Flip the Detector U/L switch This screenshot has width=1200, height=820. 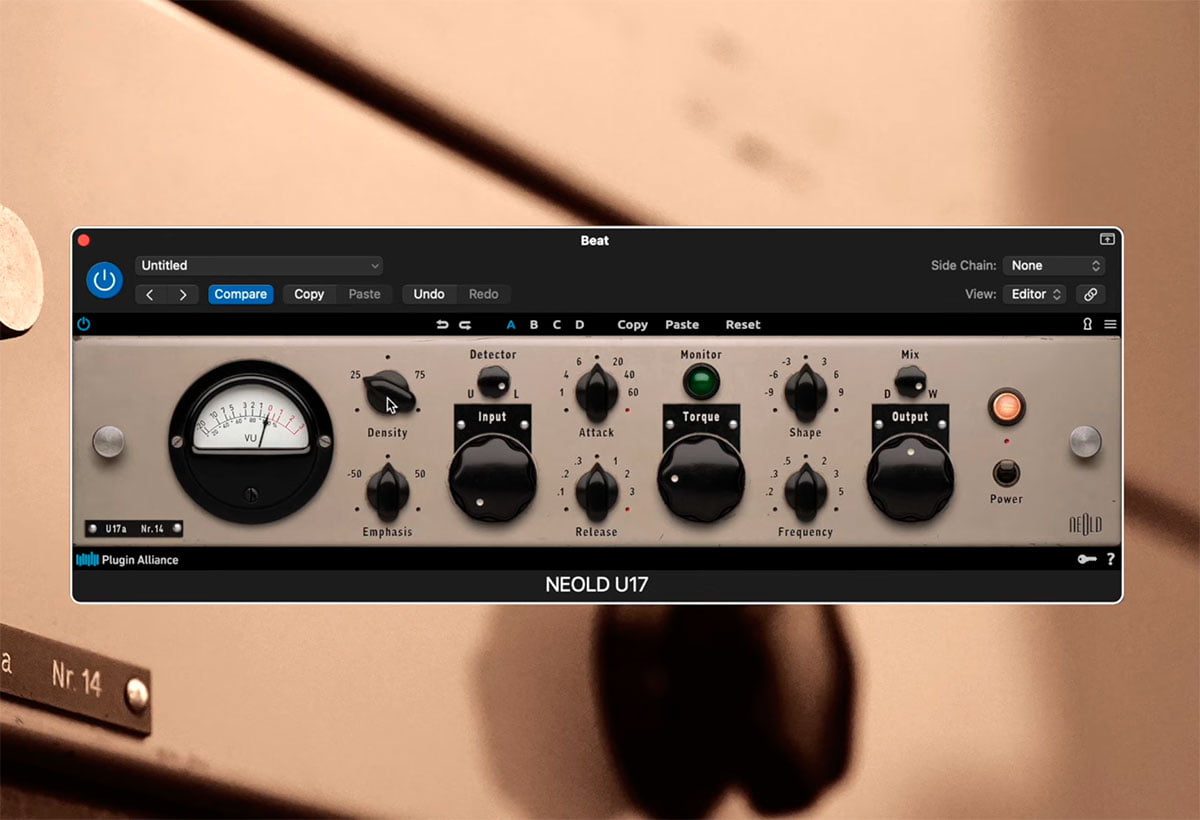(x=492, y=381)
